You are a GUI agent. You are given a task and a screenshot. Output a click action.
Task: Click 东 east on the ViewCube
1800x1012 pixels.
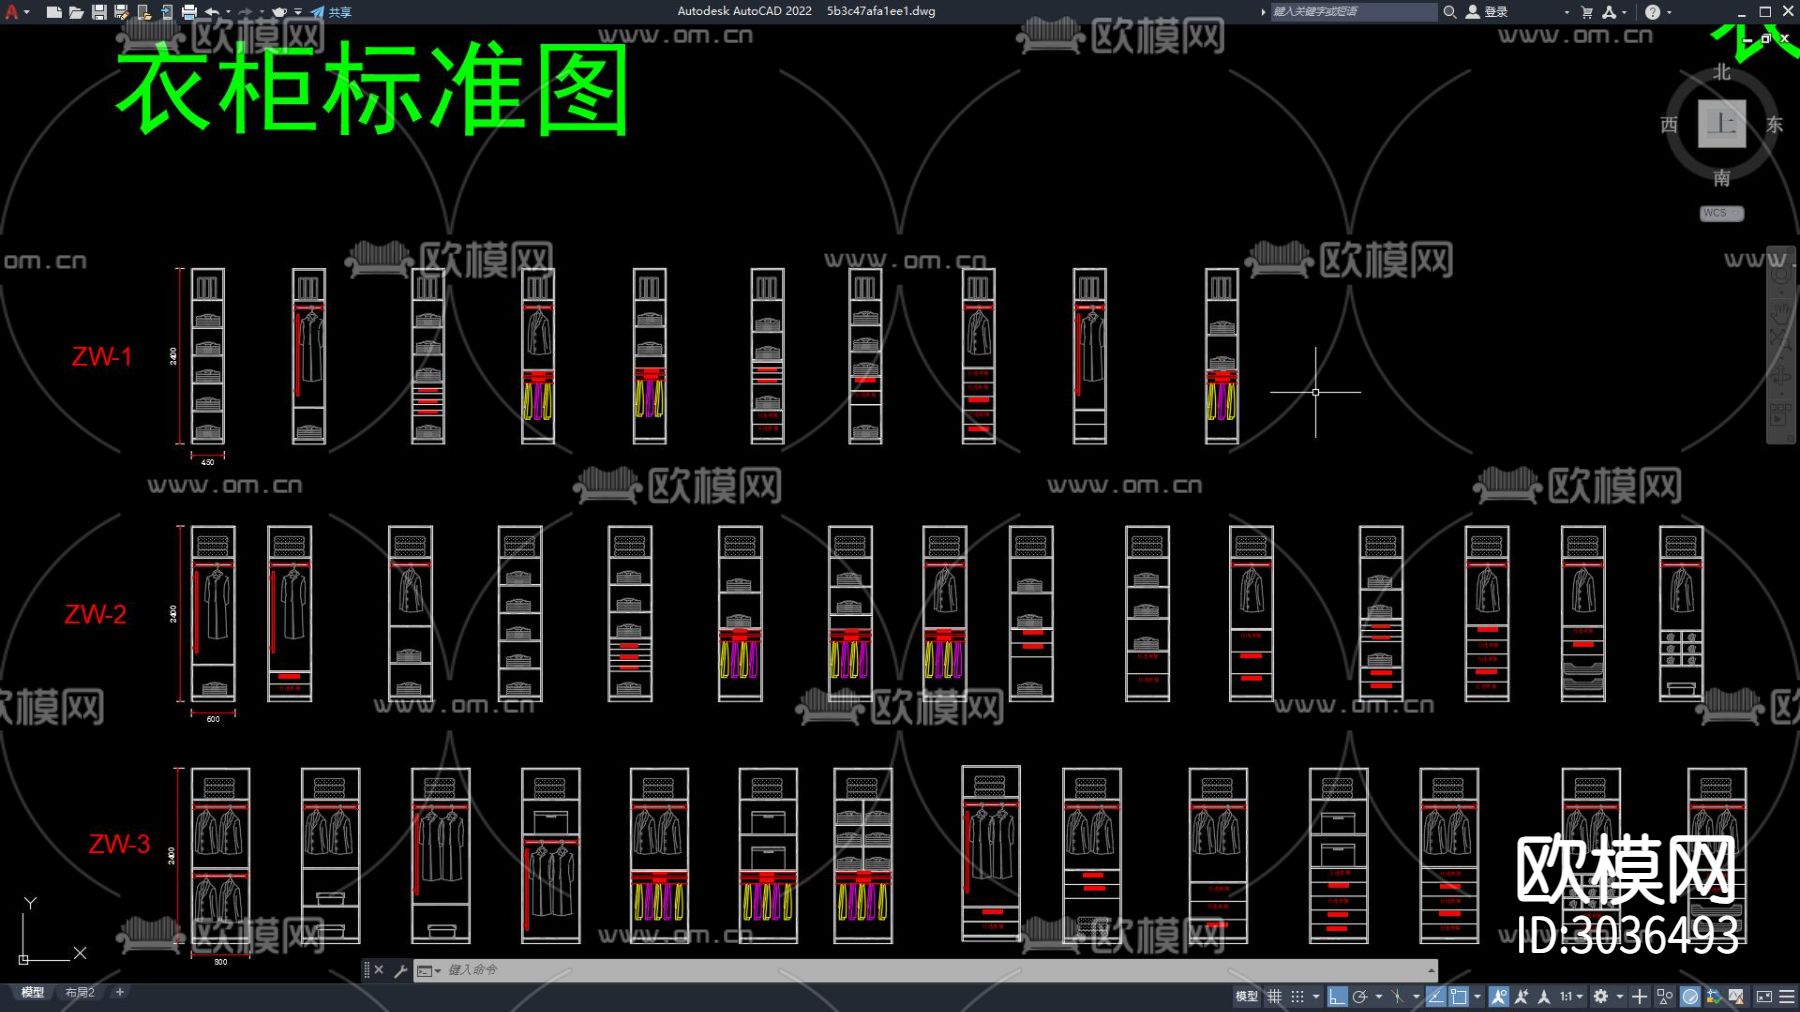click(x=1774, y=124)
